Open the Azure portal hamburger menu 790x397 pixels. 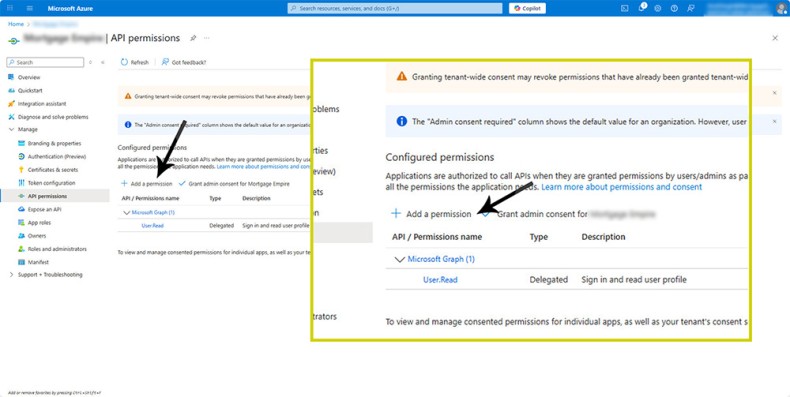pos(29,9)
